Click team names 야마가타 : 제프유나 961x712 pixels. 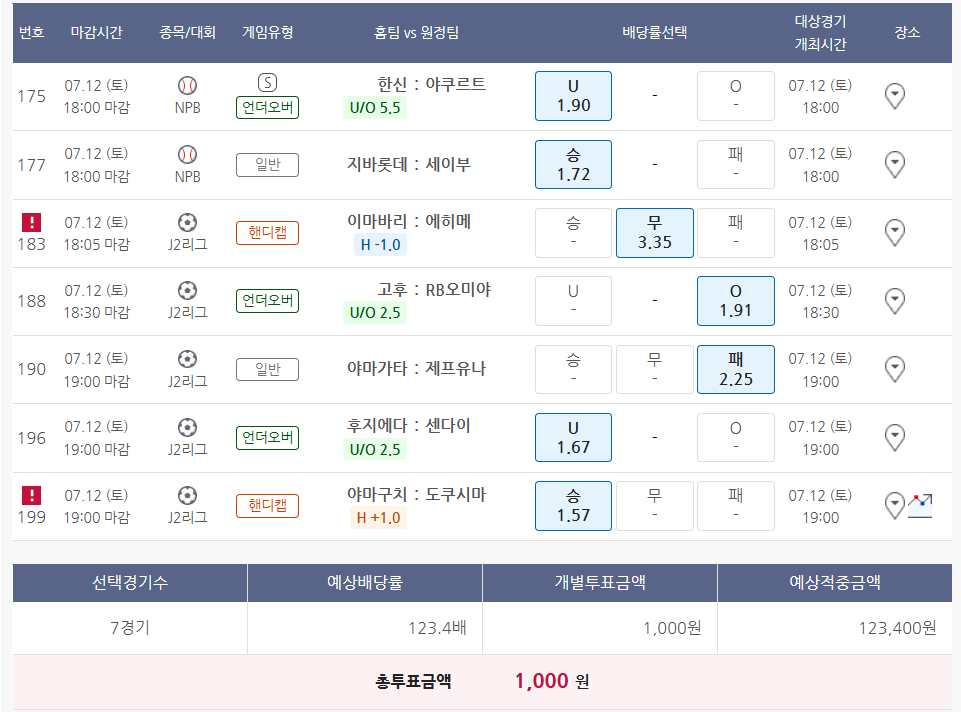point(416,368)
